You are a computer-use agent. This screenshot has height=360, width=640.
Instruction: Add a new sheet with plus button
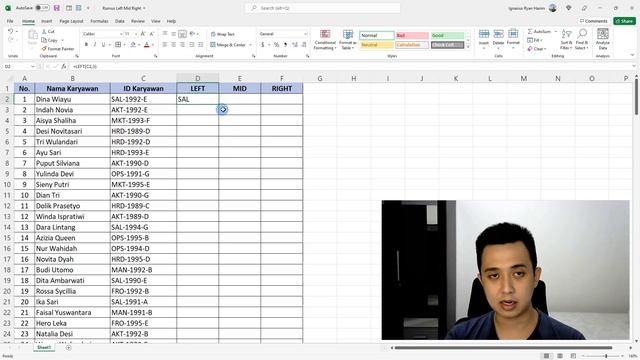point(68,348)
